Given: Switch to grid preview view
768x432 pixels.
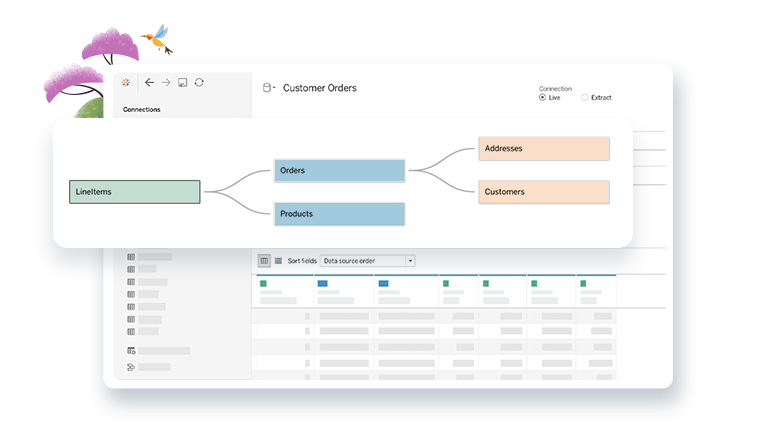Looking at the screenshot, I should pos(264,261).
